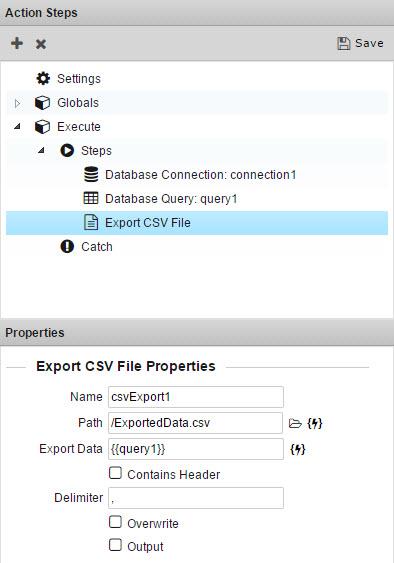Select the Database Connection stack icon
Viewport: 394px width, 563px height.
pos(91,175)
